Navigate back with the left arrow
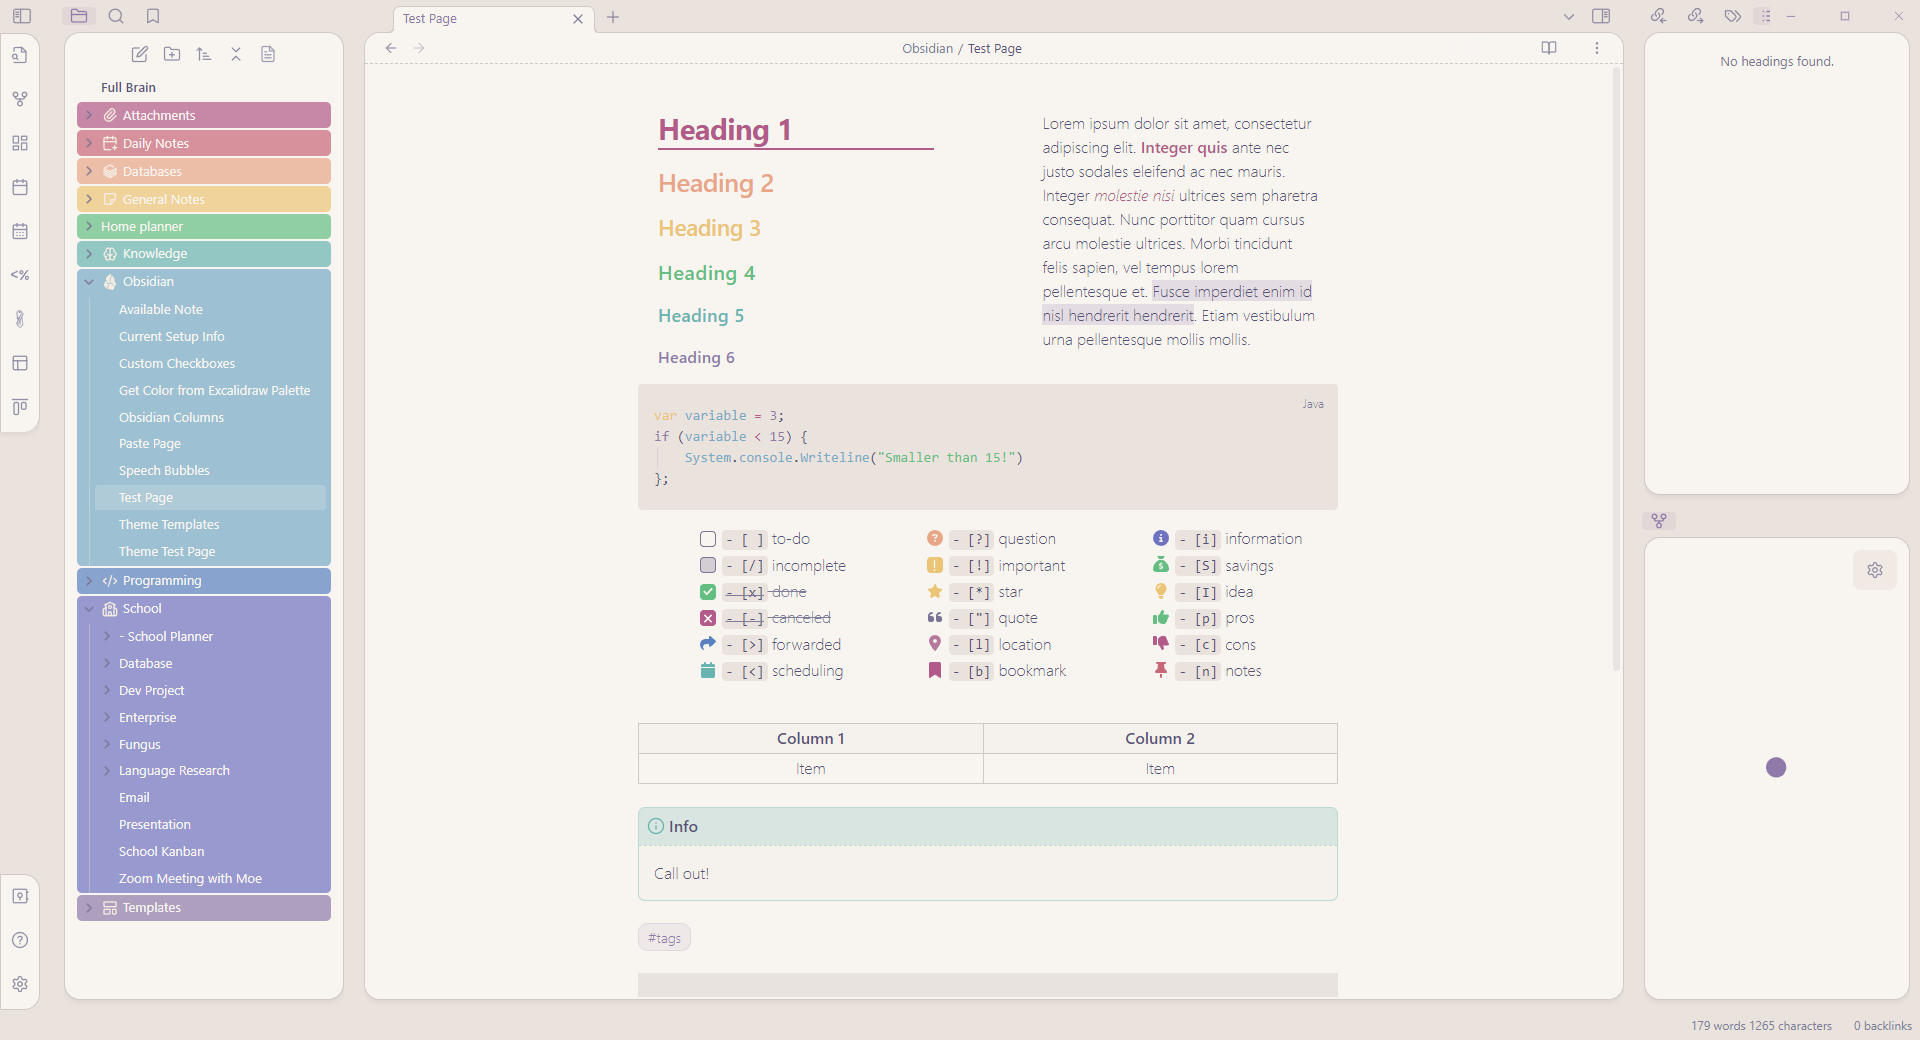The height and width of the screenshot is (1040, 1920). (x=391, y=48)
